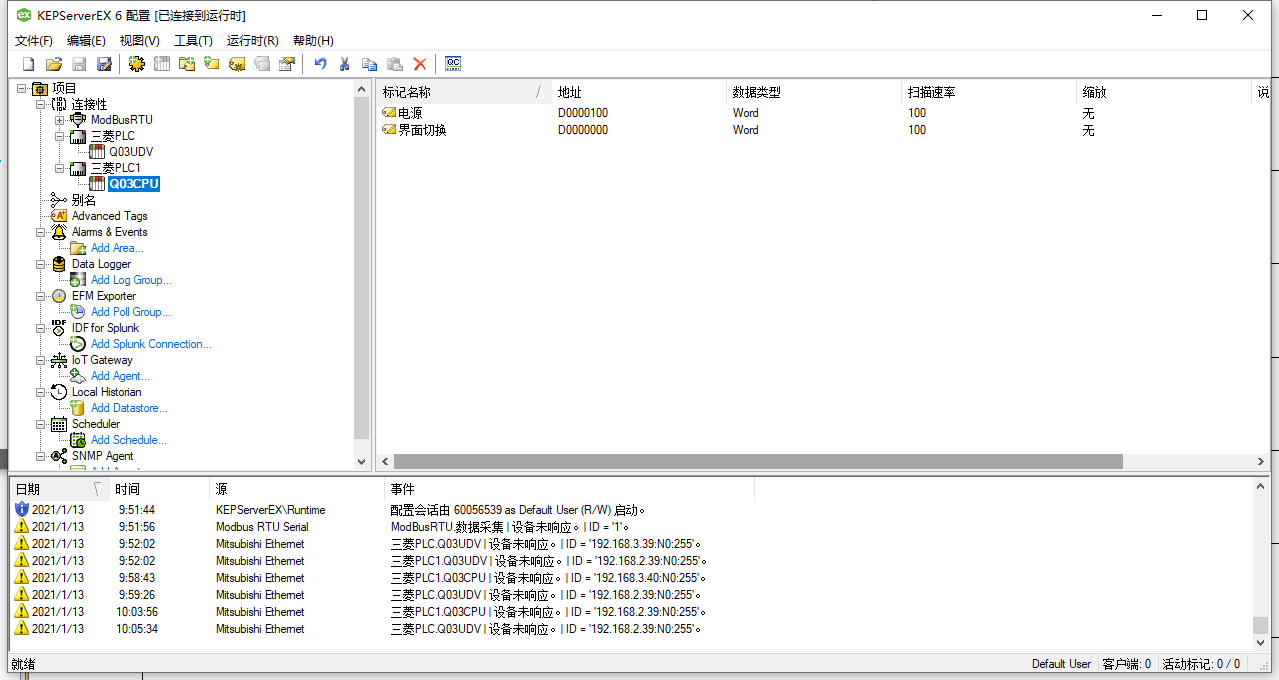Click the Add Poll Group... link

coord(131,312)
